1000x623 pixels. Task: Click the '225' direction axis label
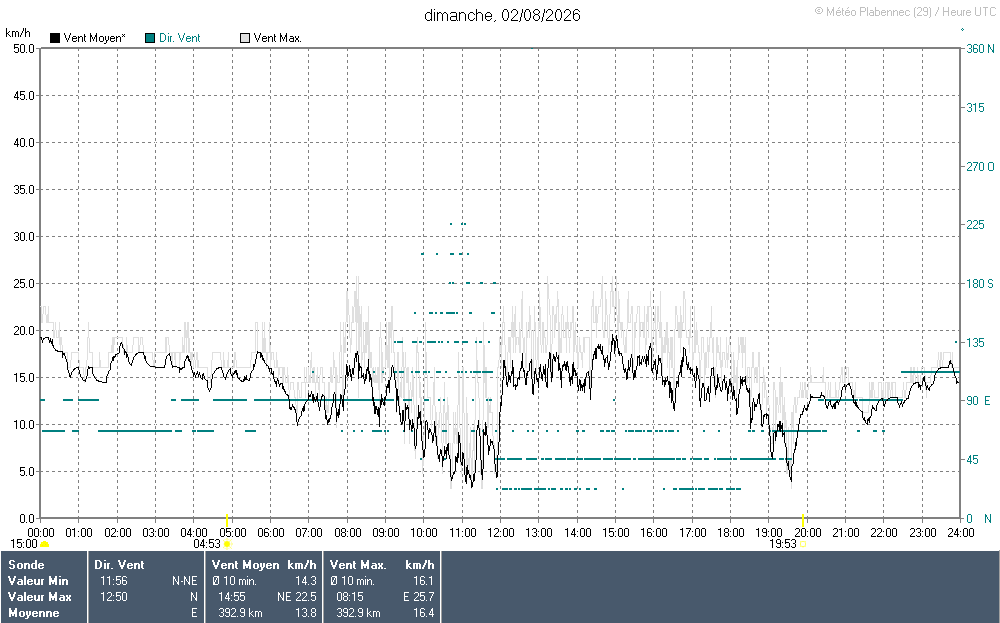click(x=975, y=225)
